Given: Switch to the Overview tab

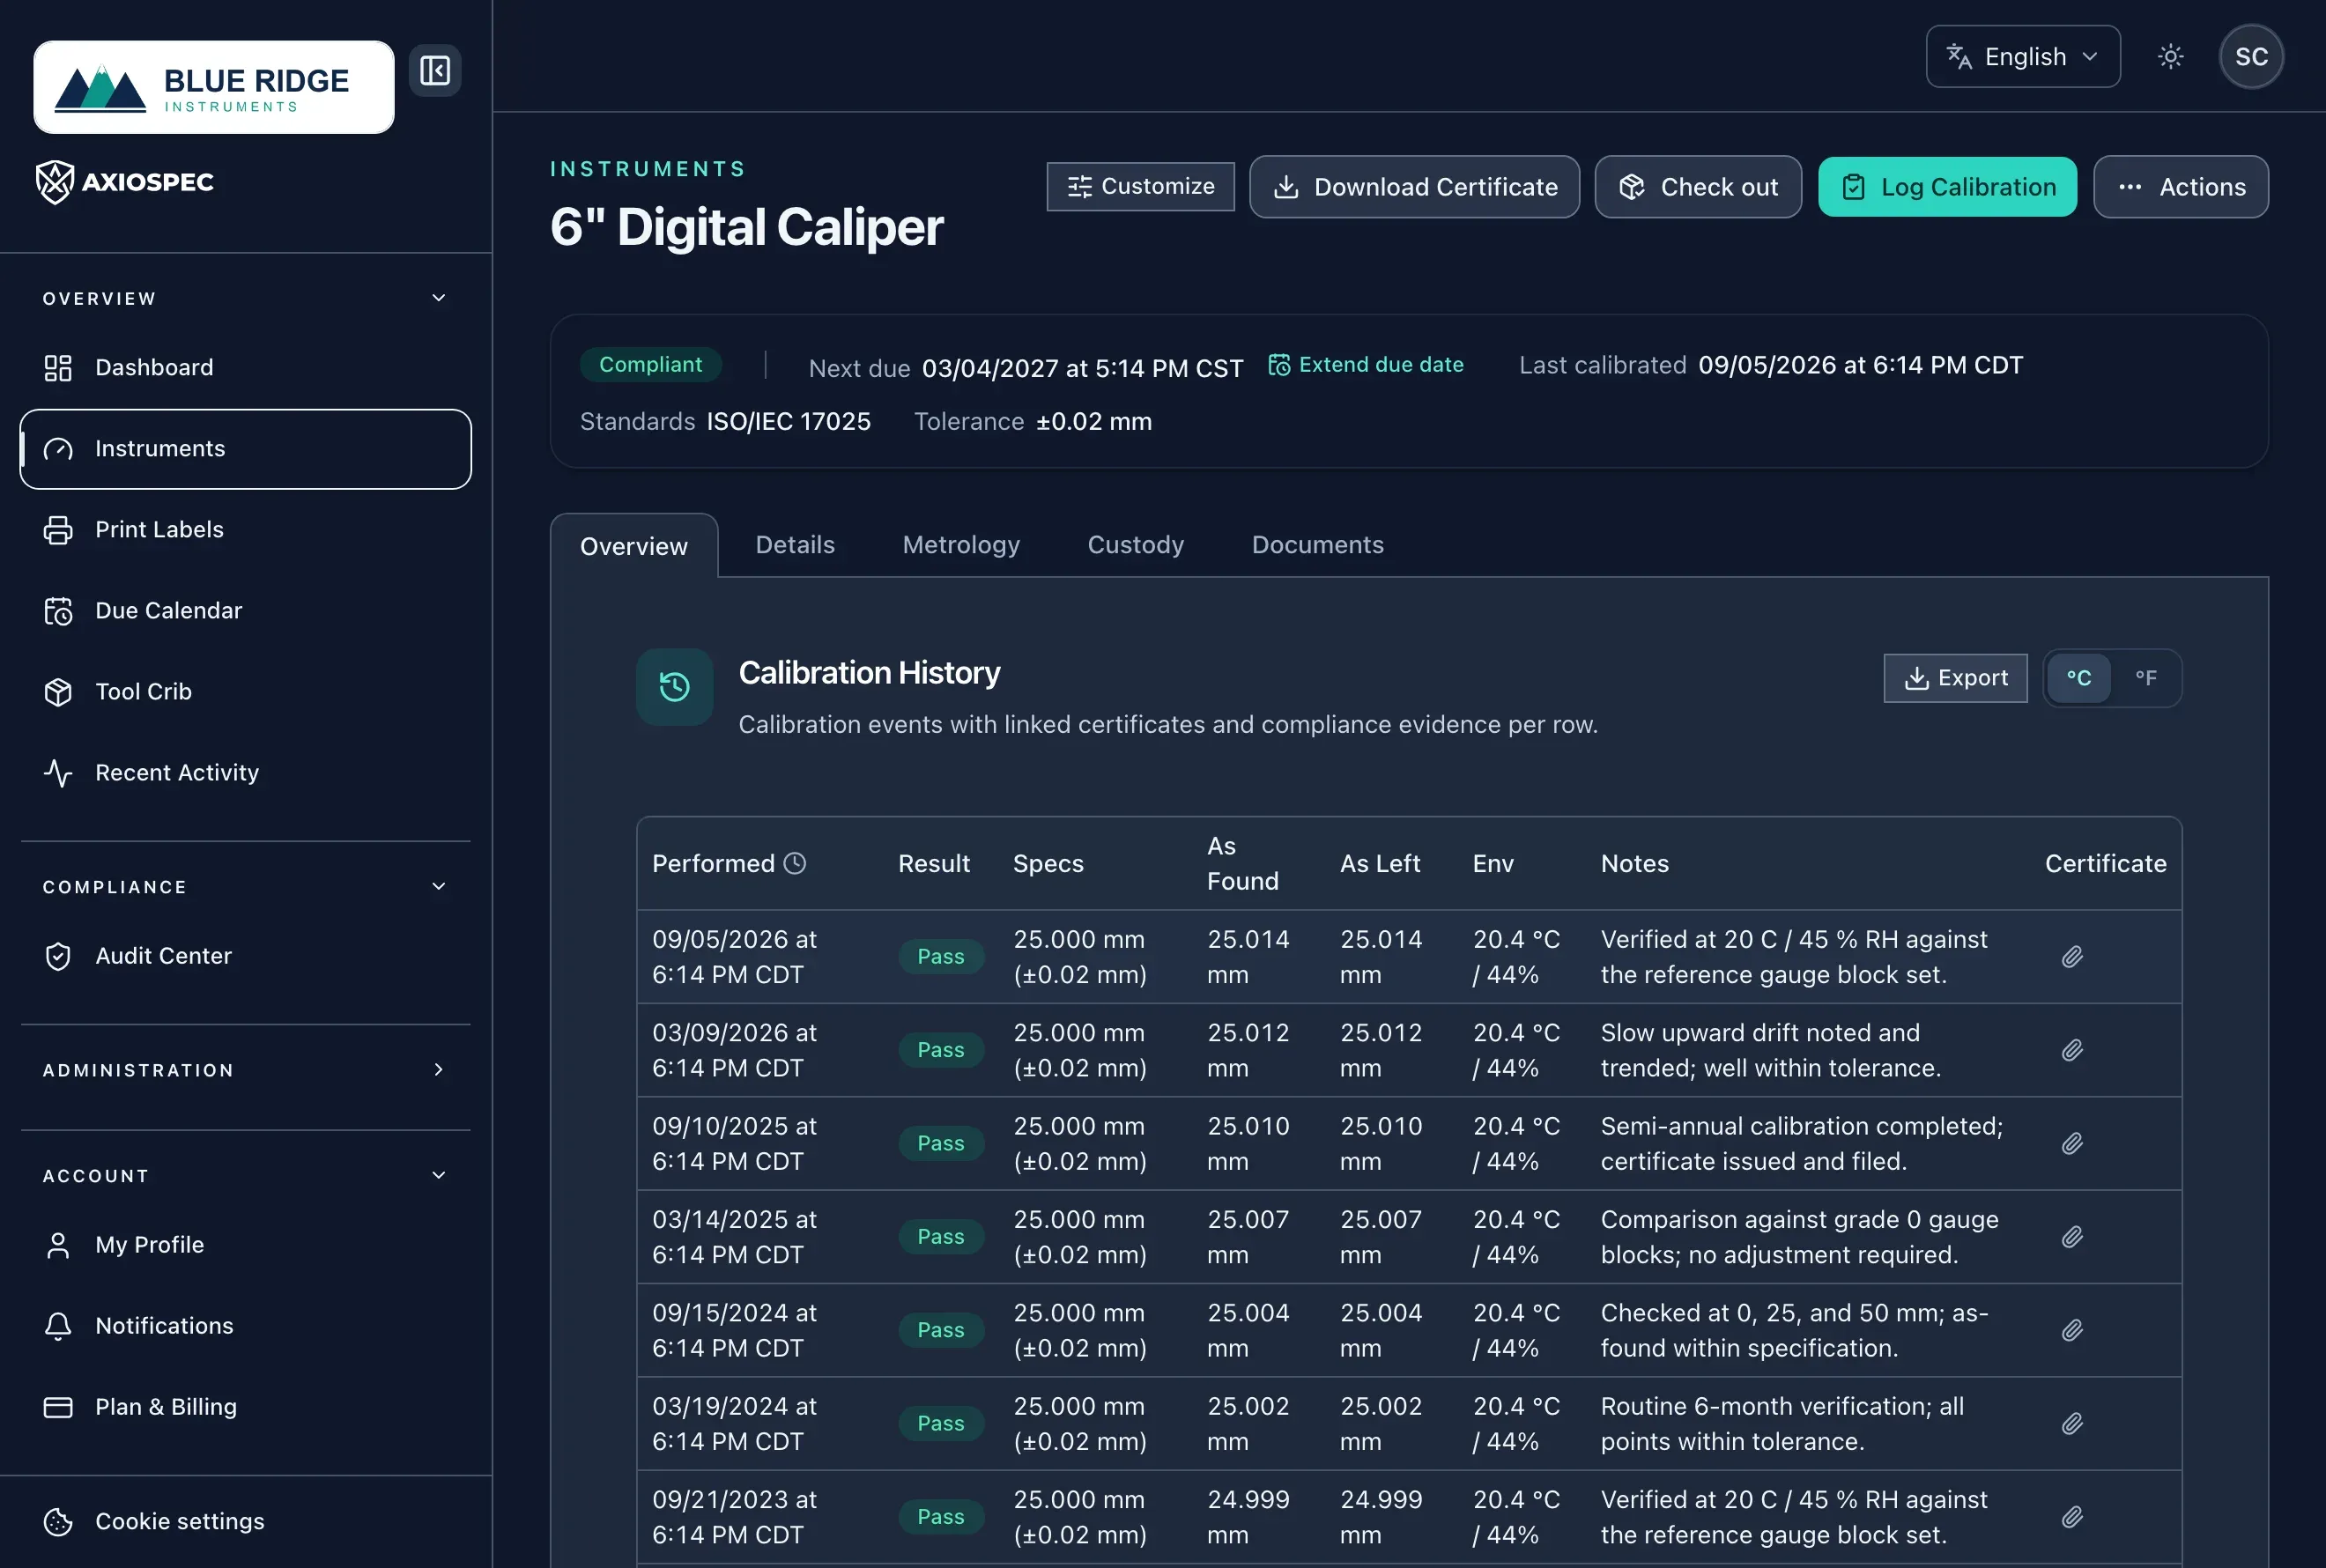Looking at the screenshot, I should (634, 546).
